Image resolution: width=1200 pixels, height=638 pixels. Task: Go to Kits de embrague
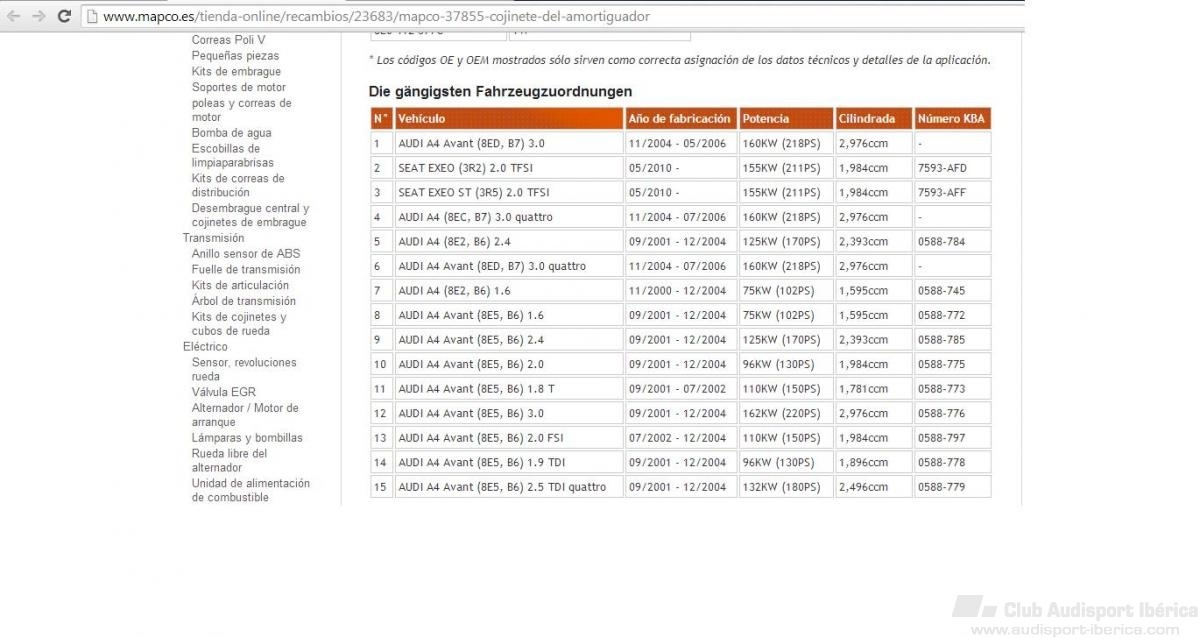pyautogui.click(x=236, y=72)
